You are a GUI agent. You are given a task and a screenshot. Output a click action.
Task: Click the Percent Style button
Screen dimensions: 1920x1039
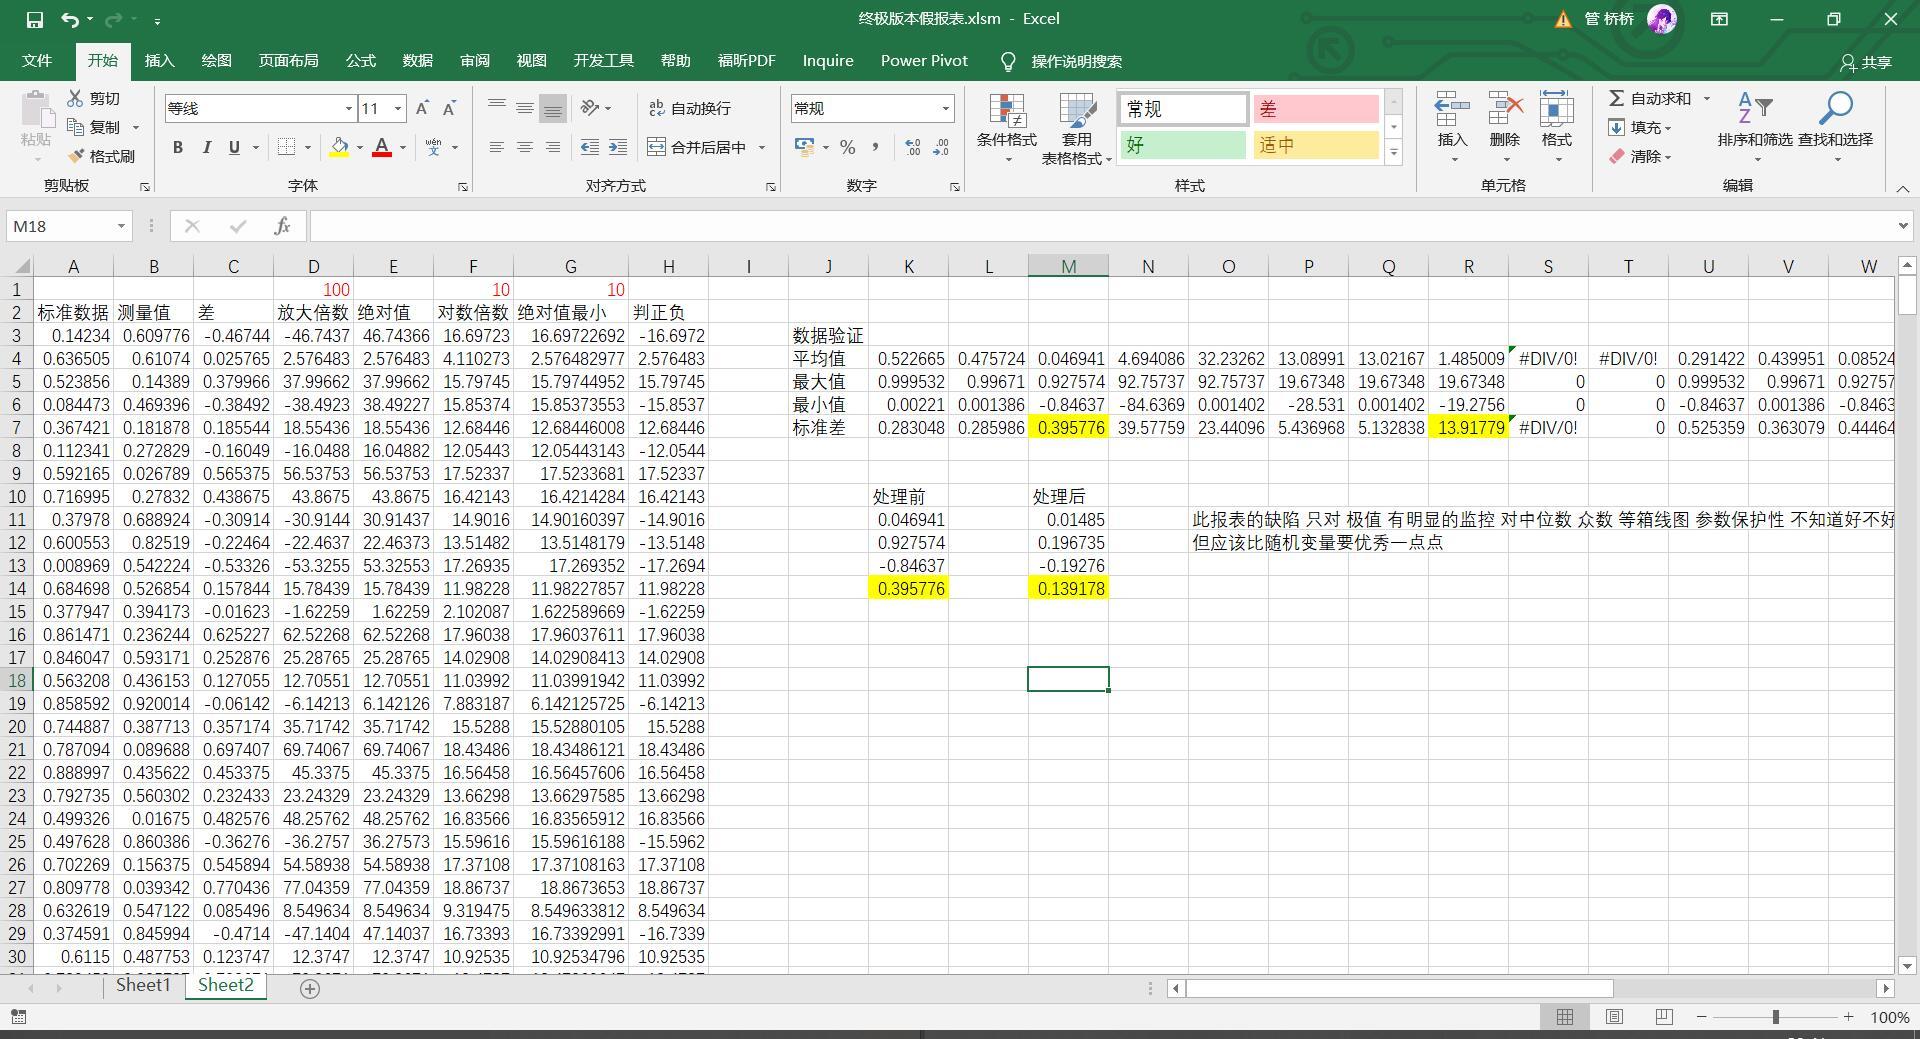(847, 147)
